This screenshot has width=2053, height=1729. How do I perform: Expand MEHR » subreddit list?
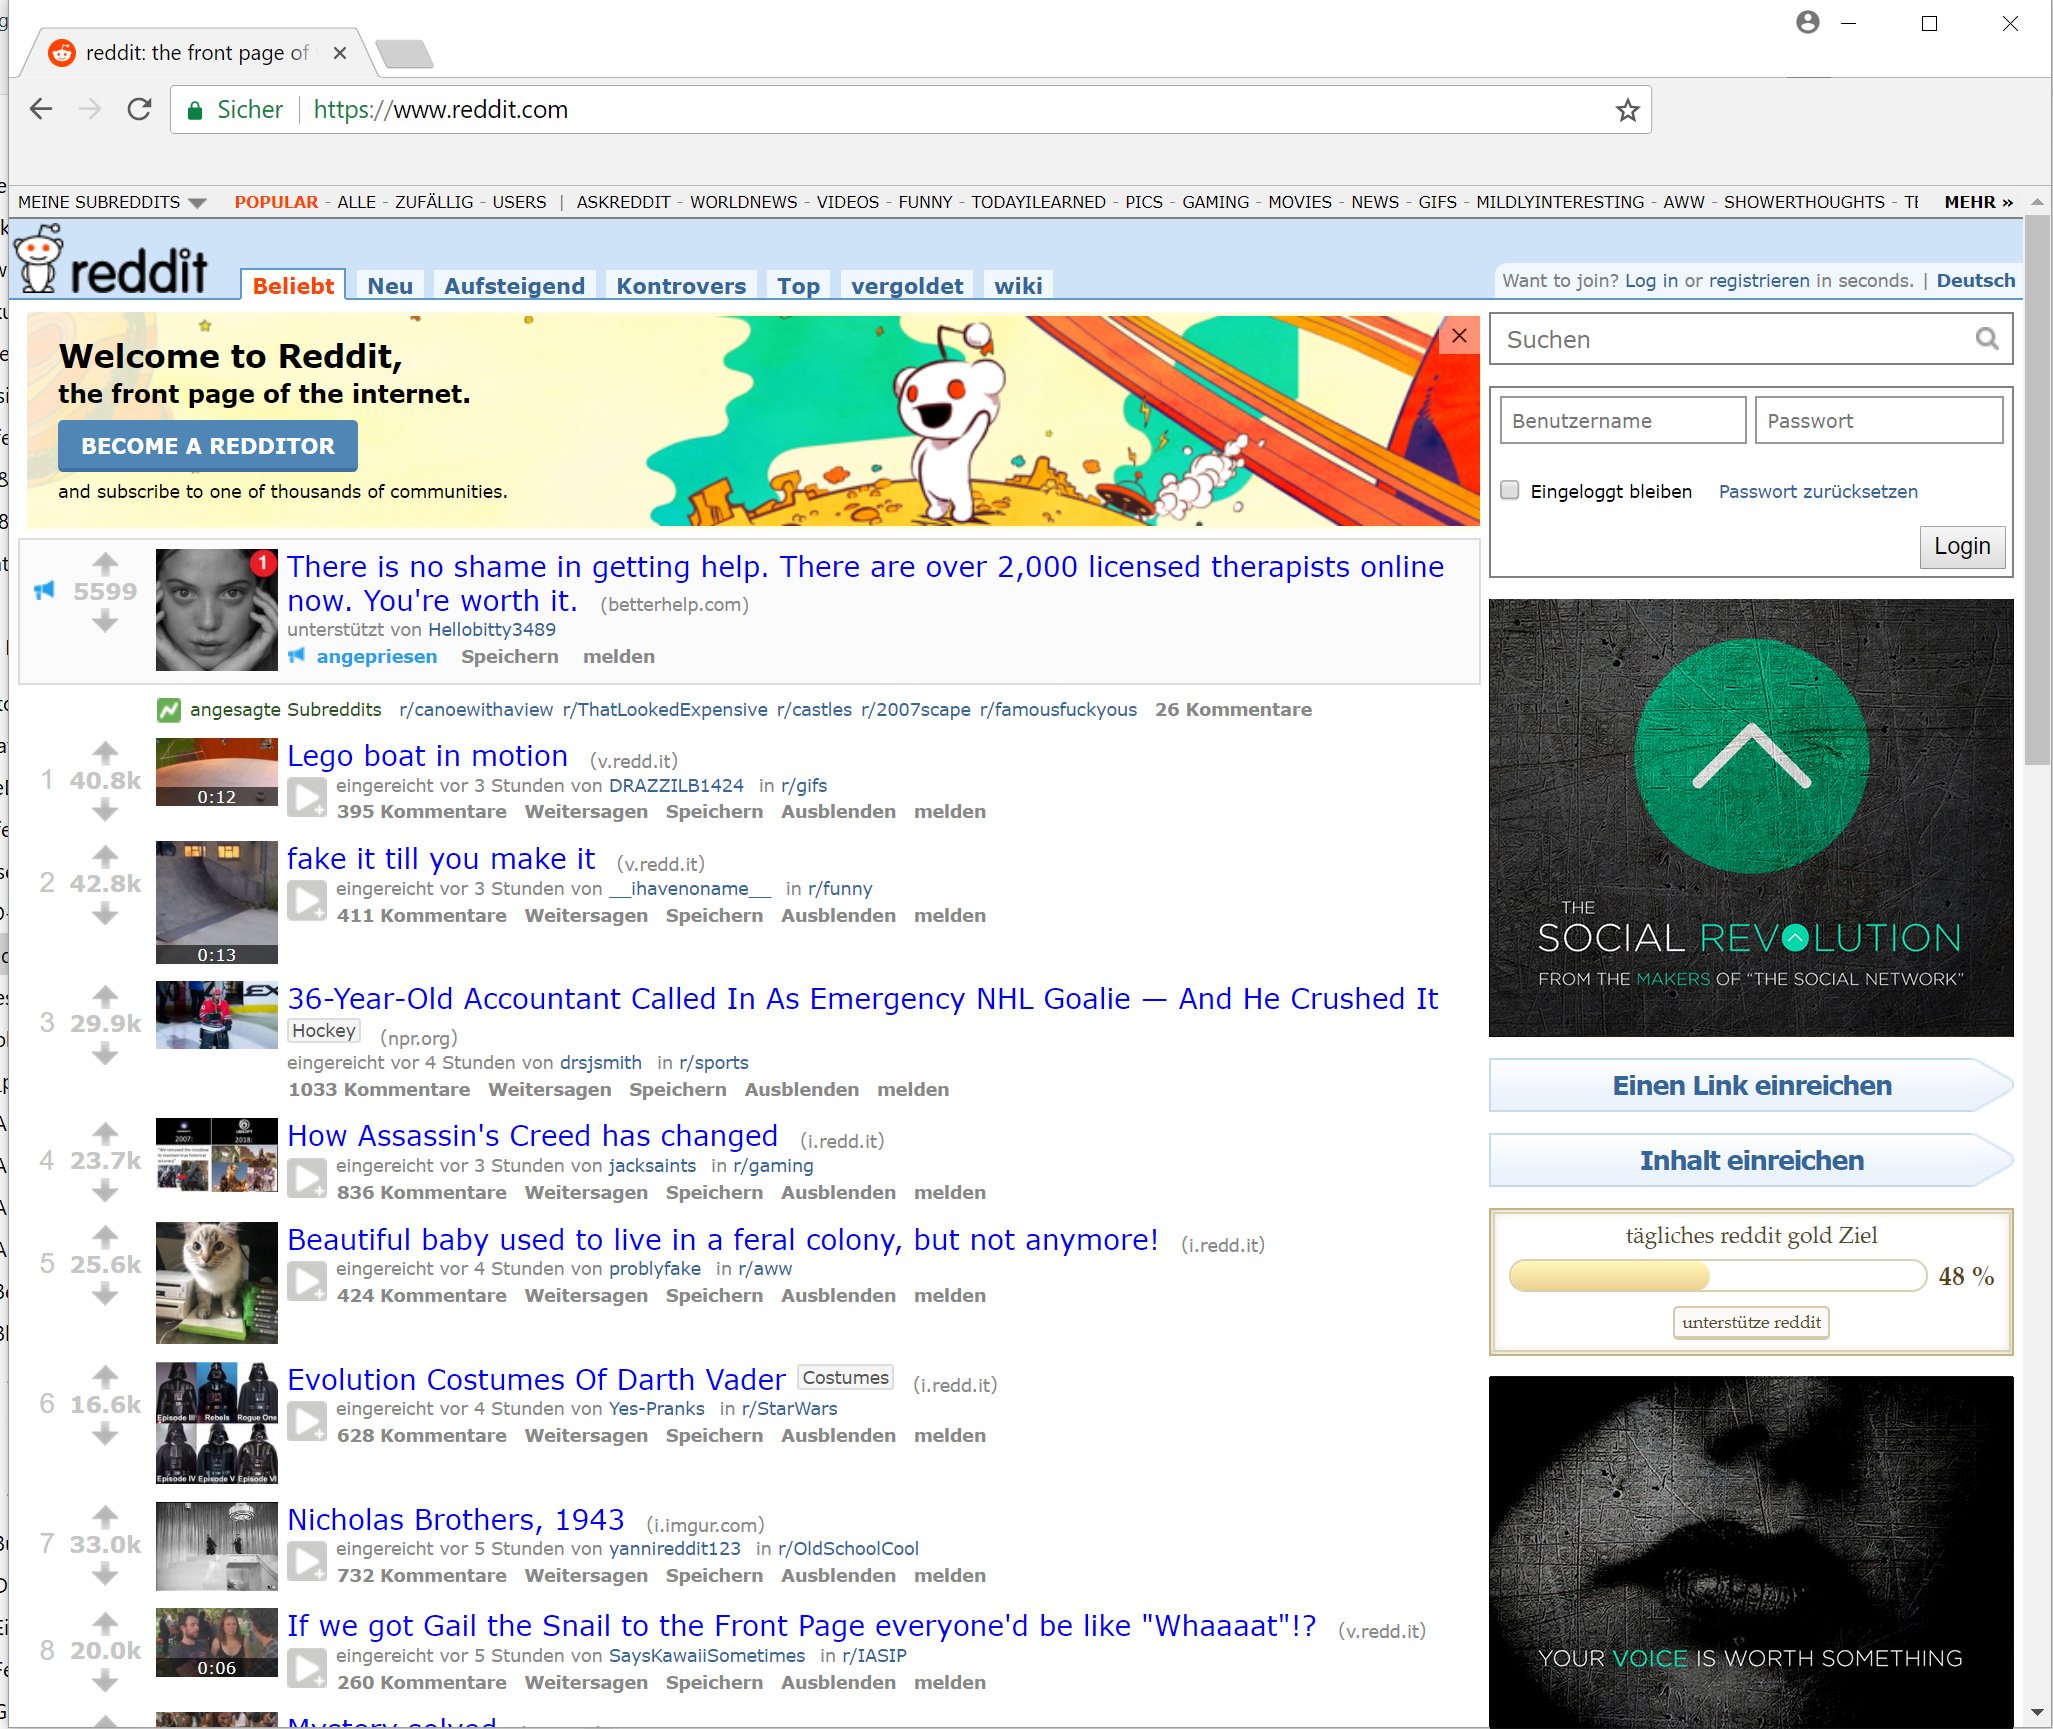pos(1978,202)
